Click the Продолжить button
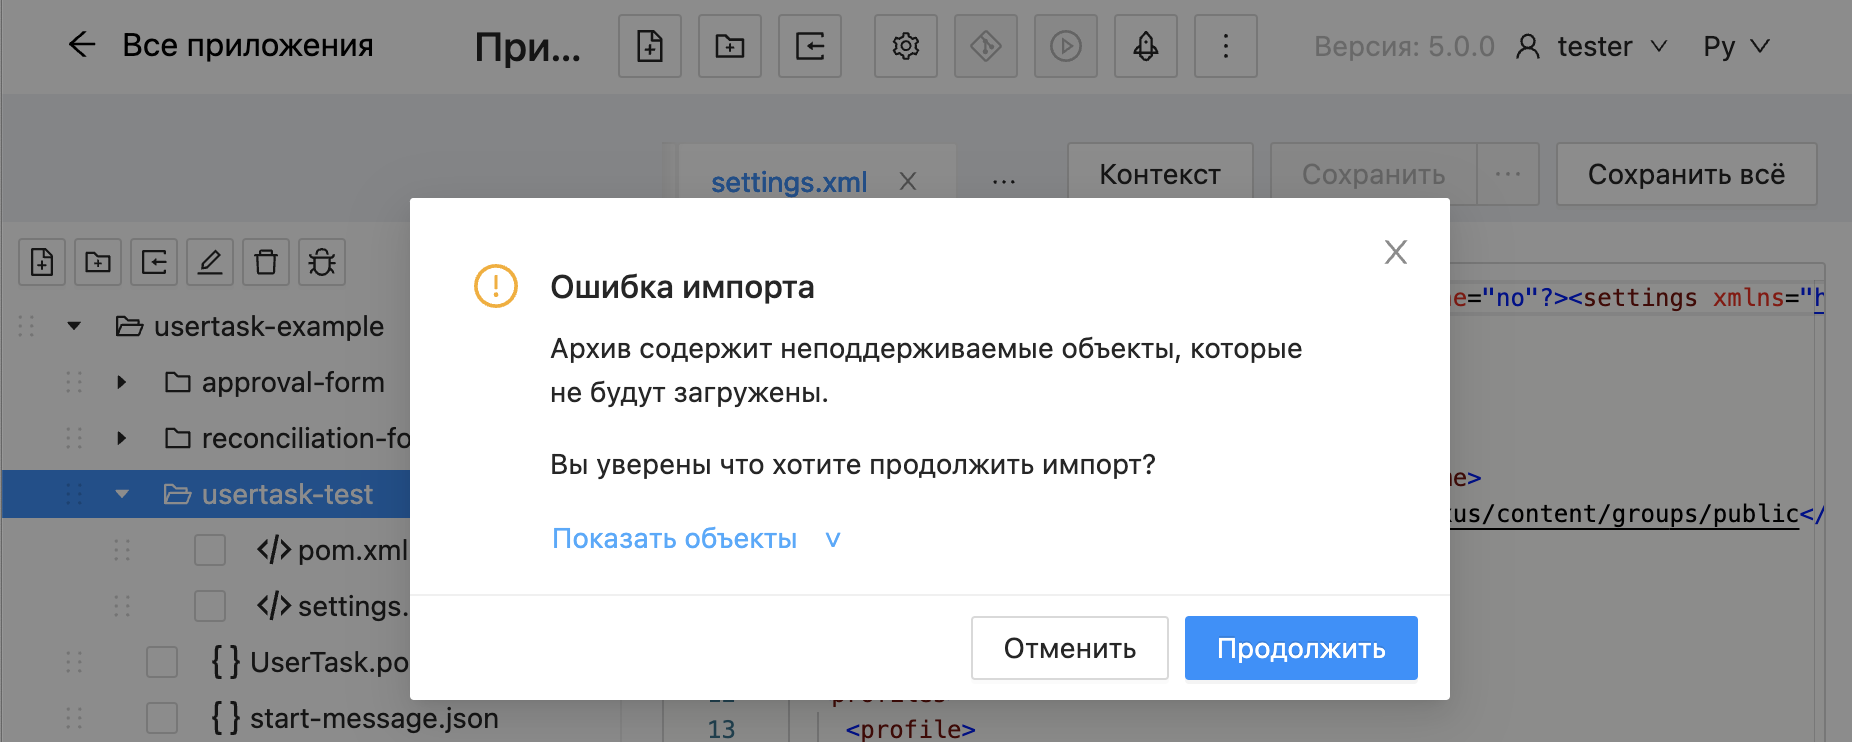The image size is (1852, 742). [x=1301, y=648]
